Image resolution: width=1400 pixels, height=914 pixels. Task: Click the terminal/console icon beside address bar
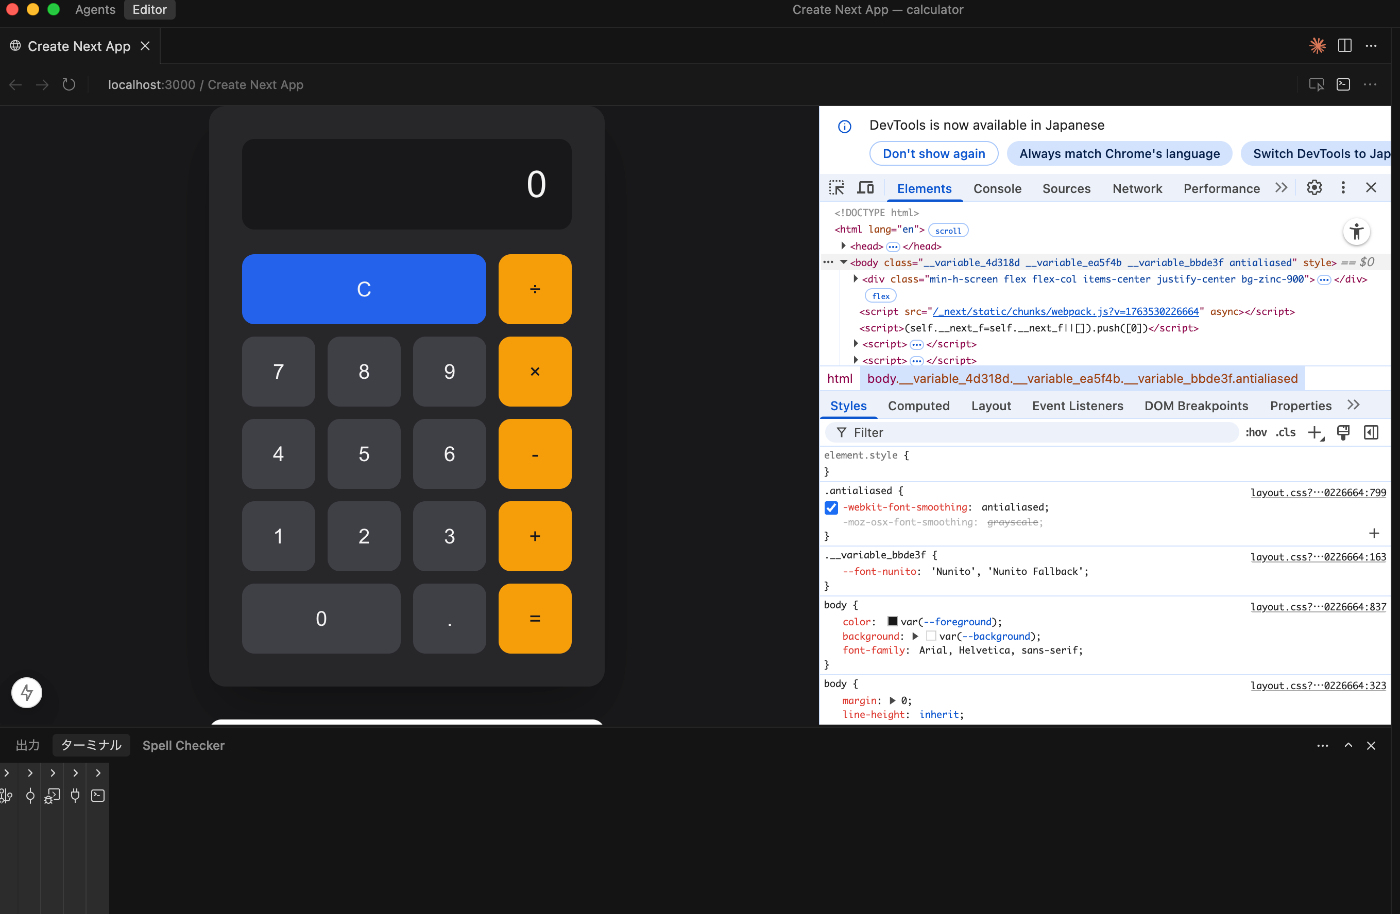1344,85
